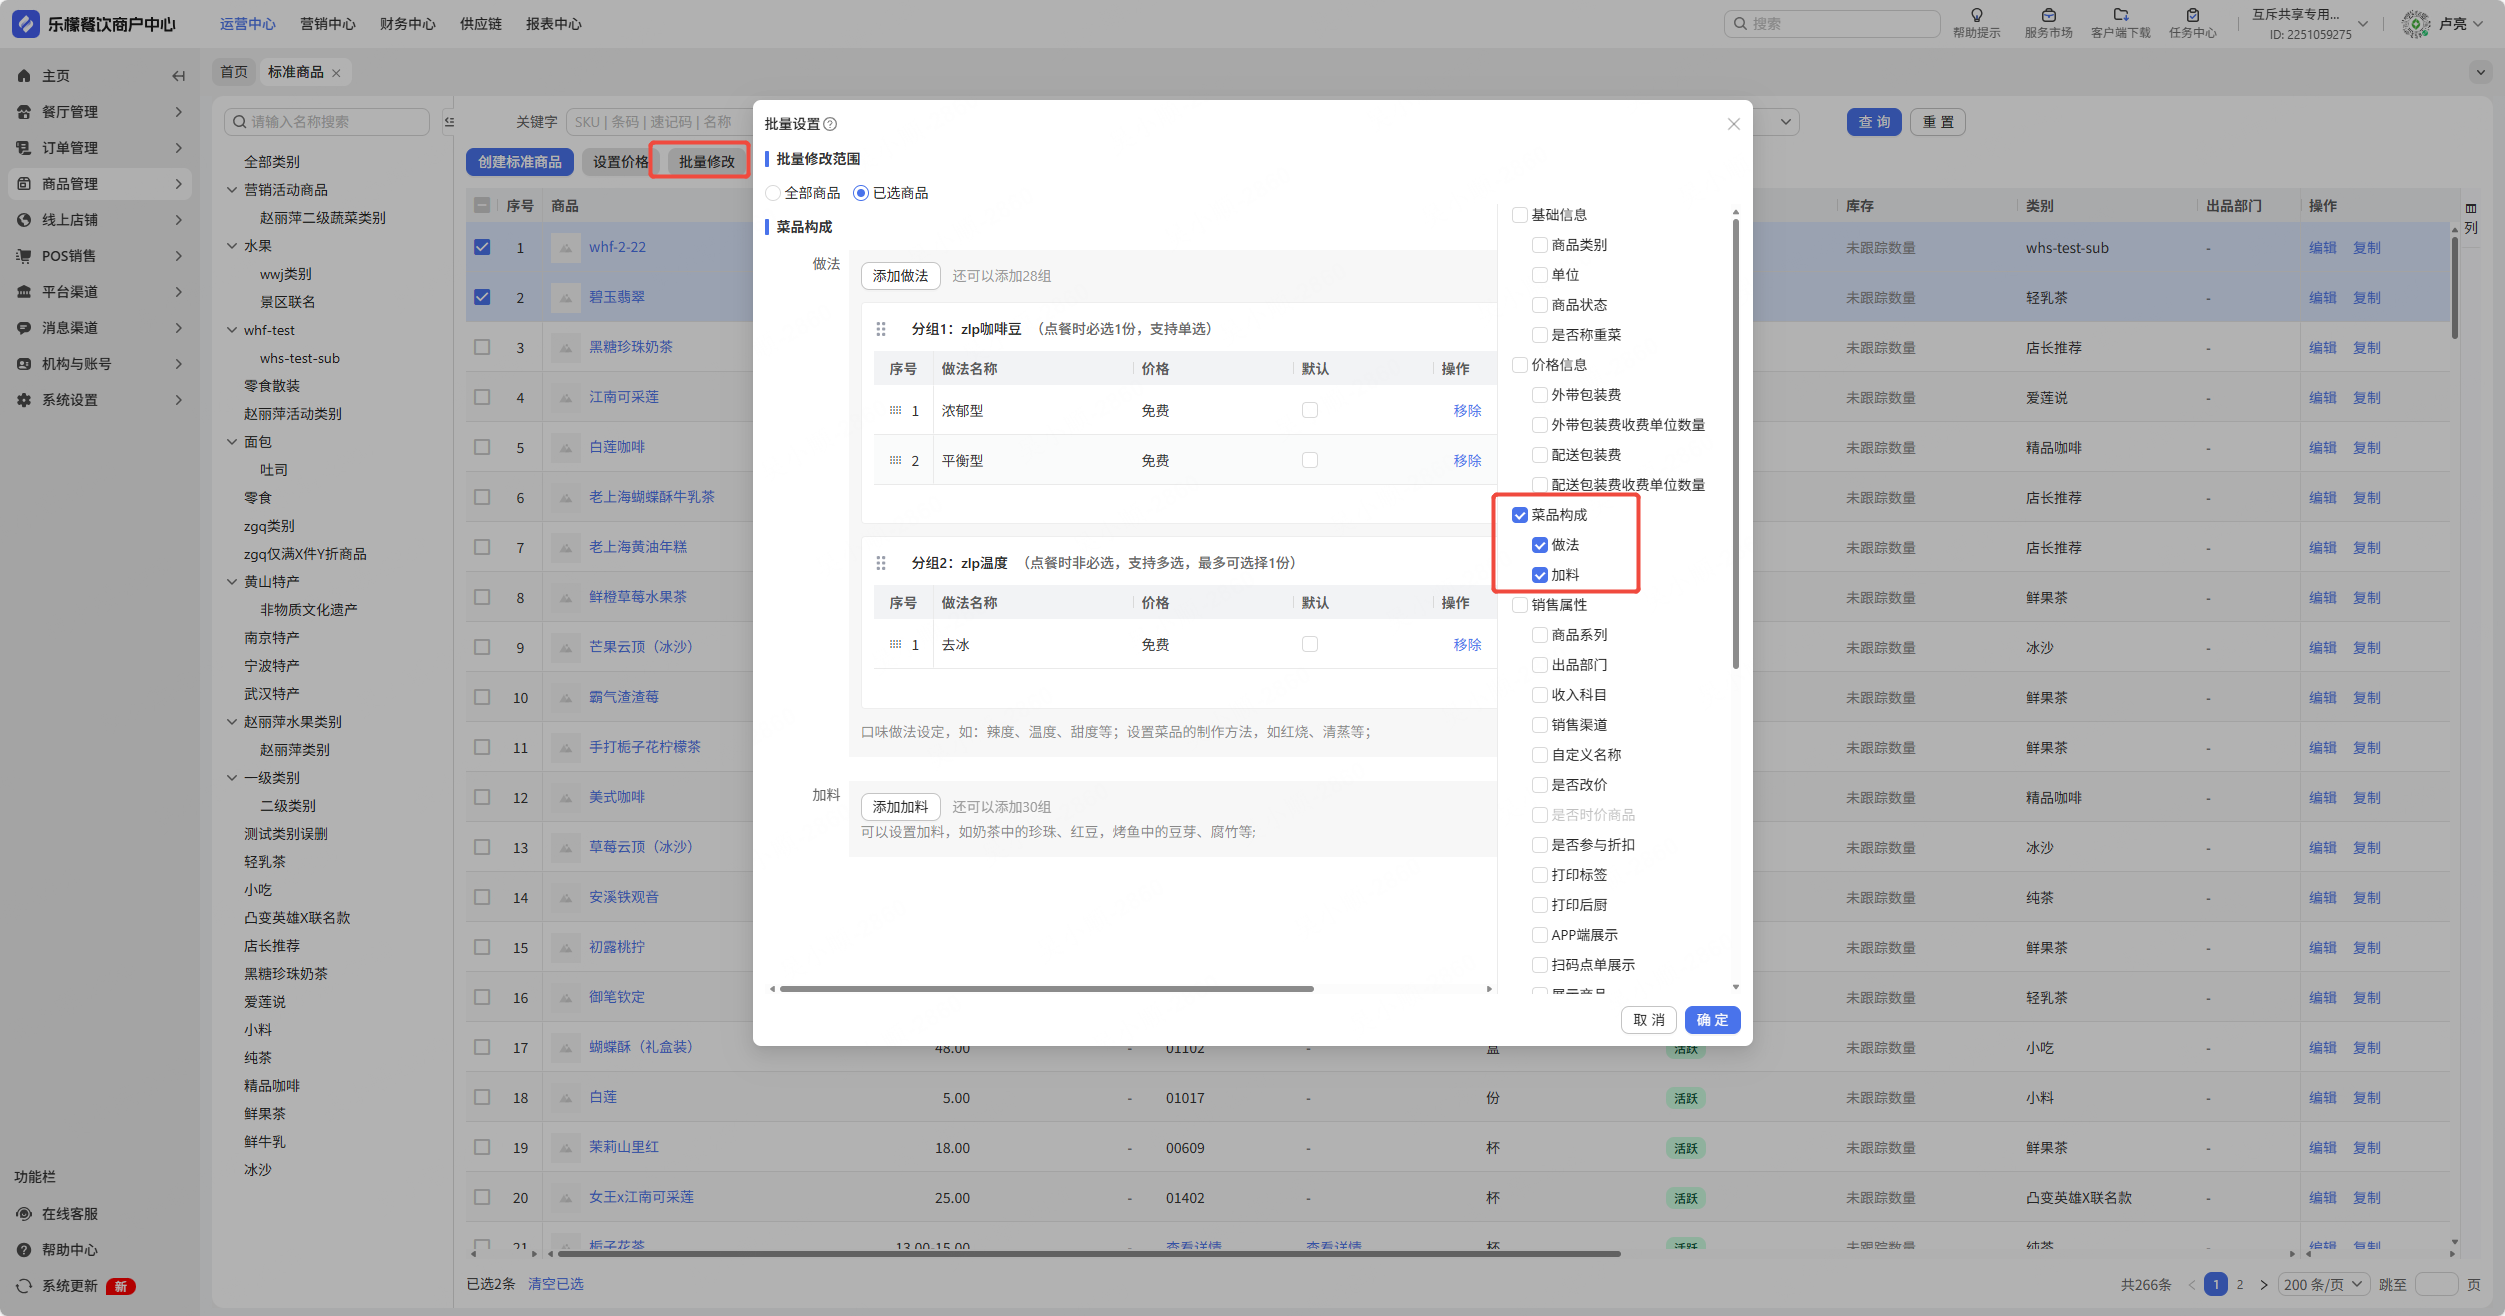Enable default checkbox for 浓郁型 row
Image resolution: width=2505 pixels, height=1316 pixels.
click(x=1309, y=411)
